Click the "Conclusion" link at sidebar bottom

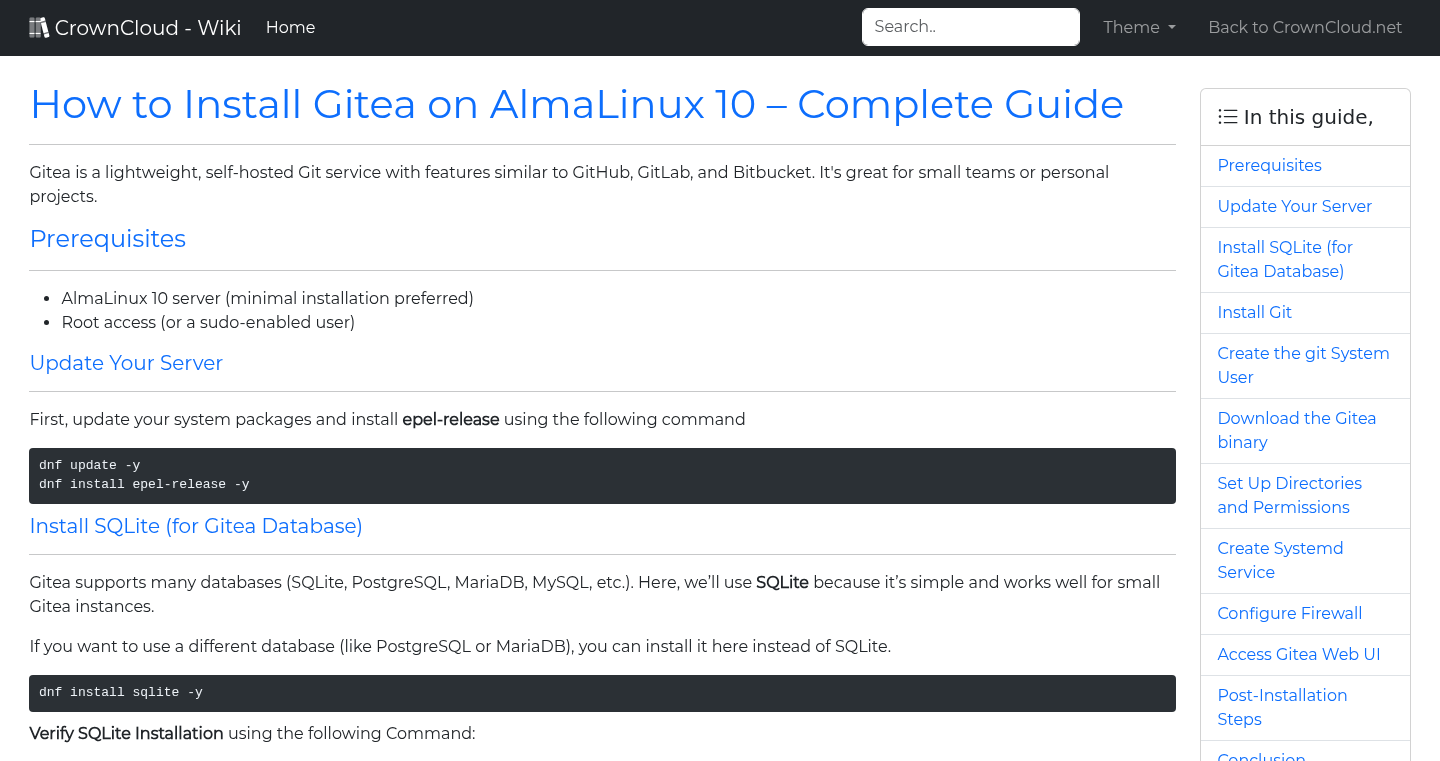(1261, 756)
